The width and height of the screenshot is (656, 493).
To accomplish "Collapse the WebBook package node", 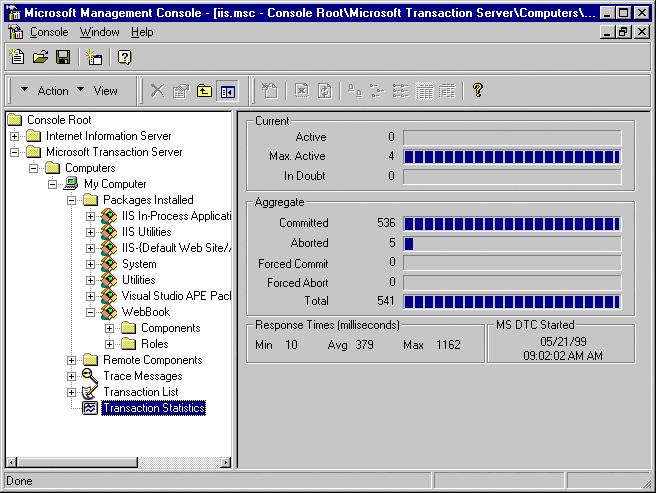I will point(90,312).
